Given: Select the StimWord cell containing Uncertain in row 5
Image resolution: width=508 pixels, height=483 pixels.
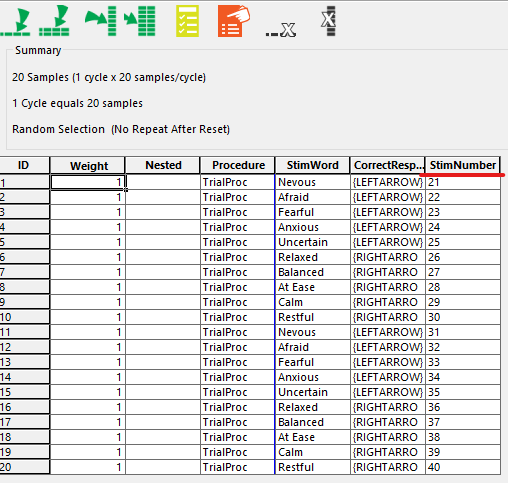Looking at the screenshot, I should click(x=312, y=242).
